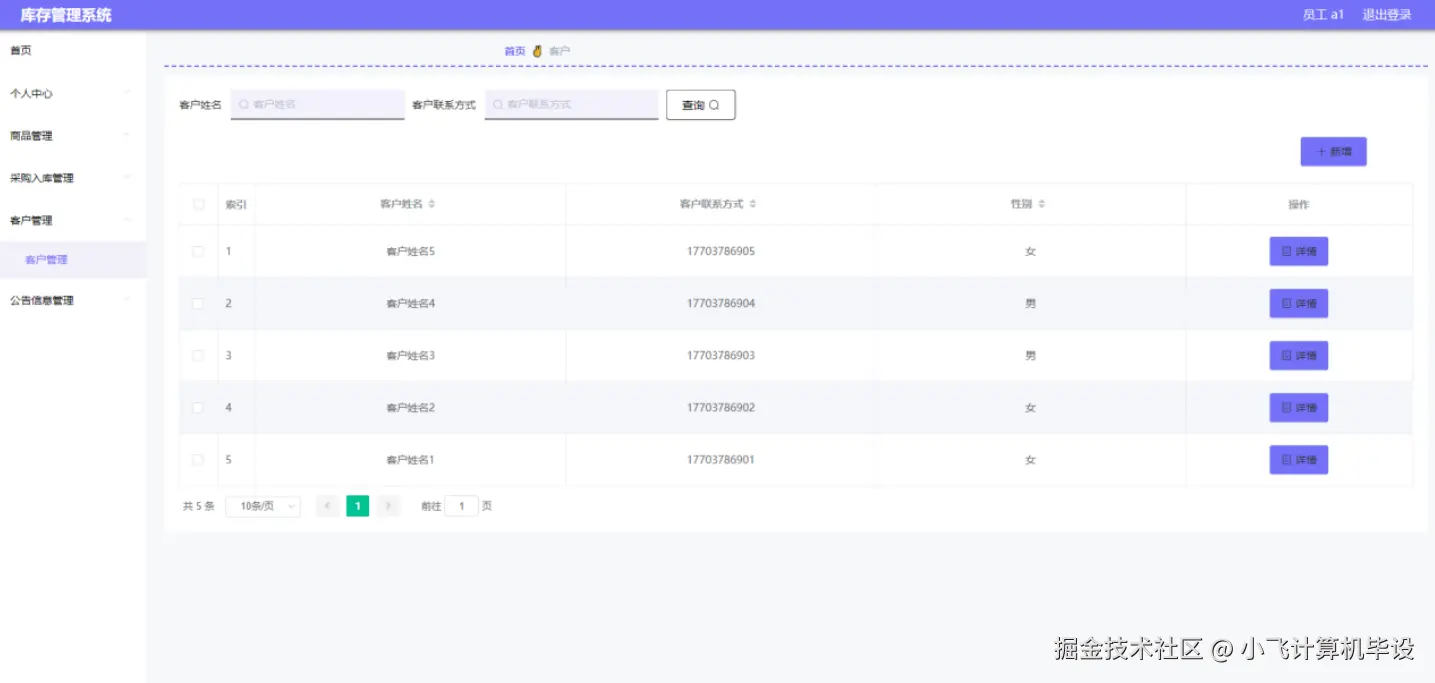Click the 客户姓名1 name cell

point(410,460)
